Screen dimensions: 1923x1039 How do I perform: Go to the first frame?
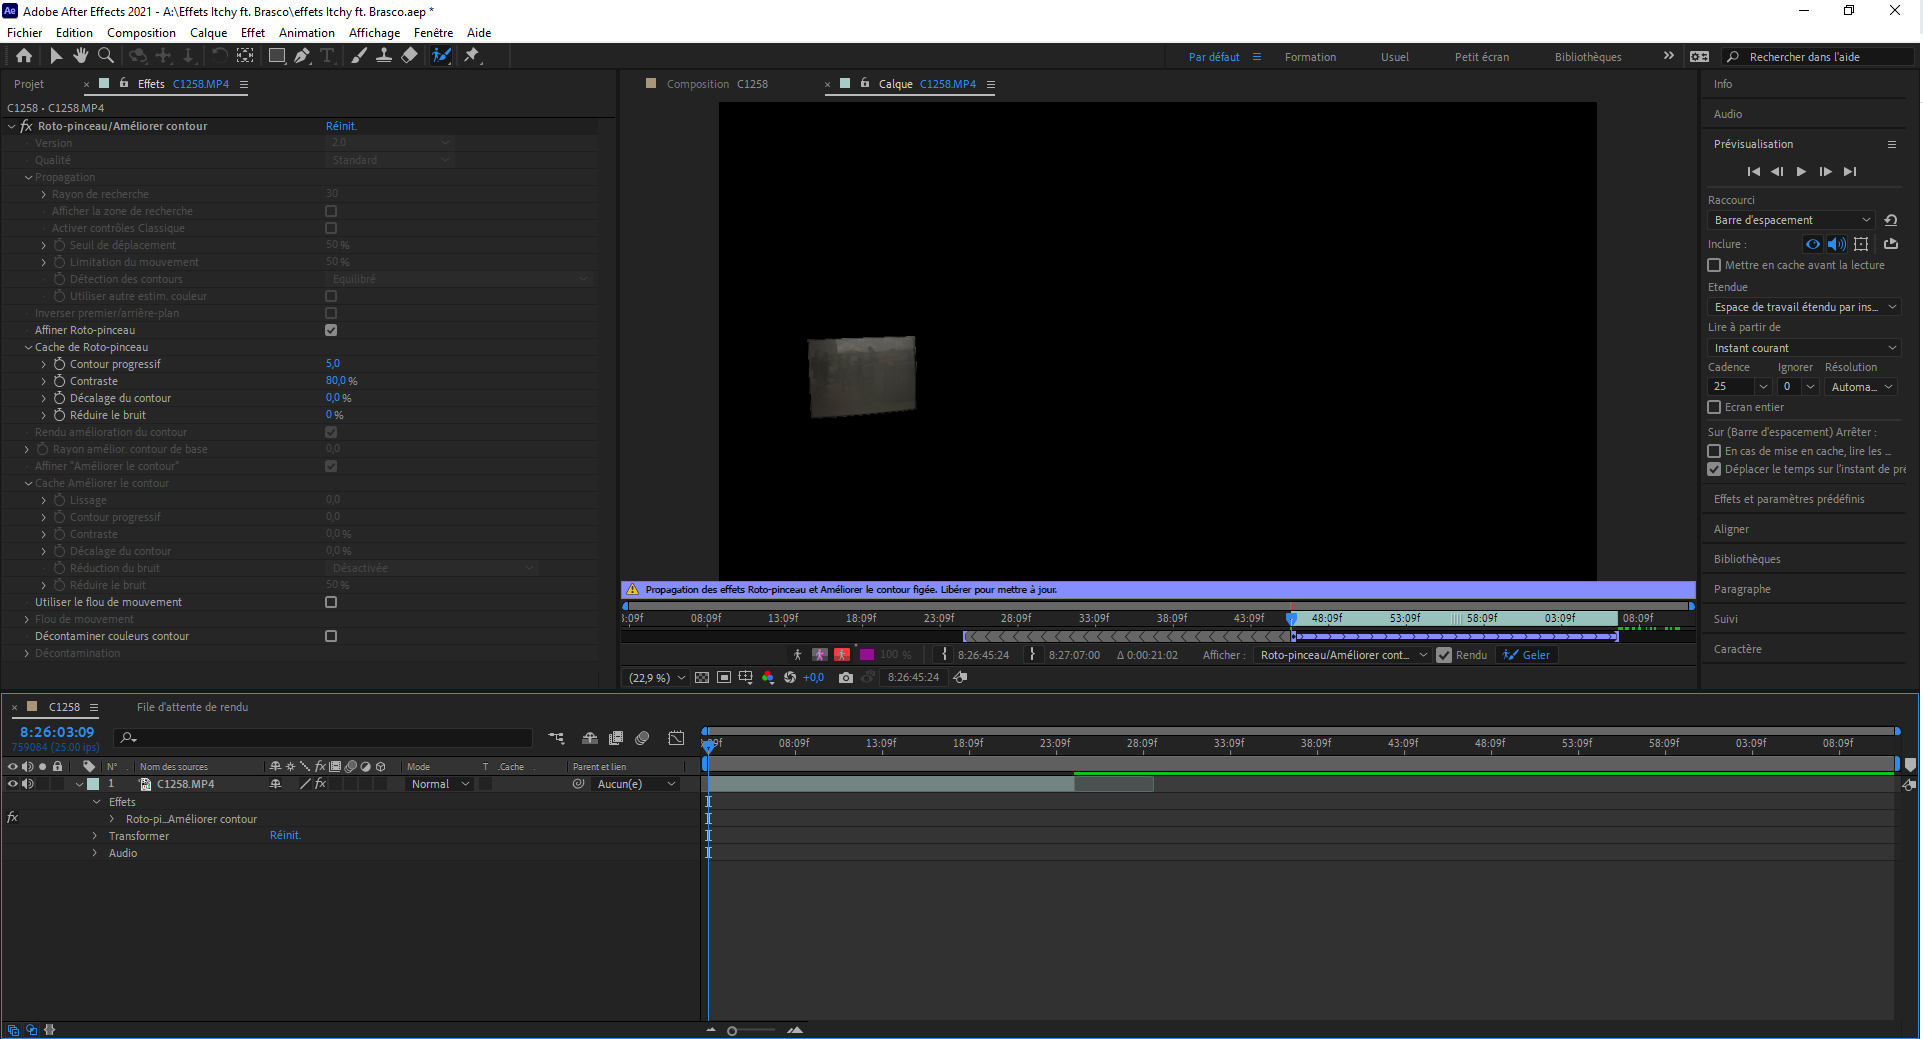pos(1754,172)
